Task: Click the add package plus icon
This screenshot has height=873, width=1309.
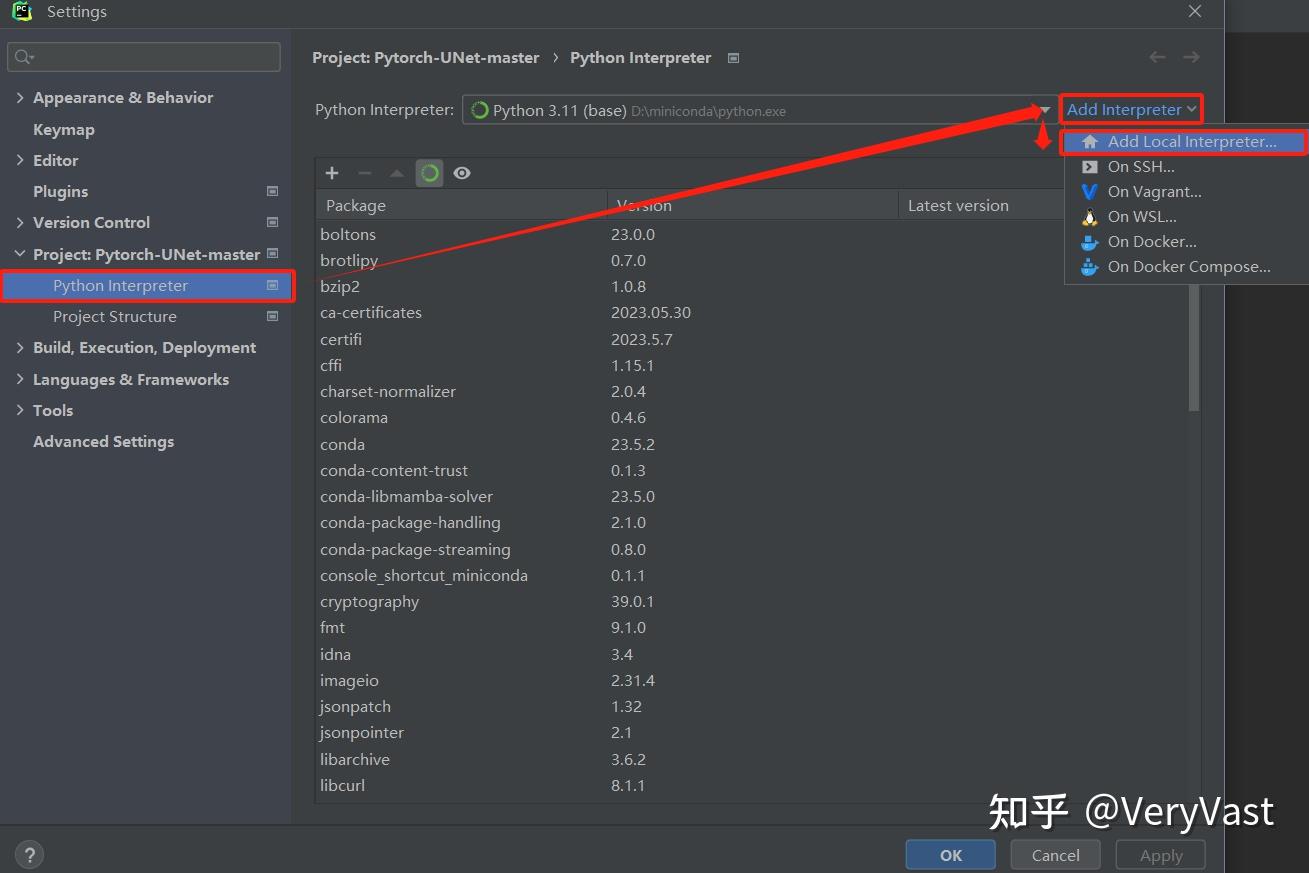Action: pyautogui.click(x=331, y=172)
